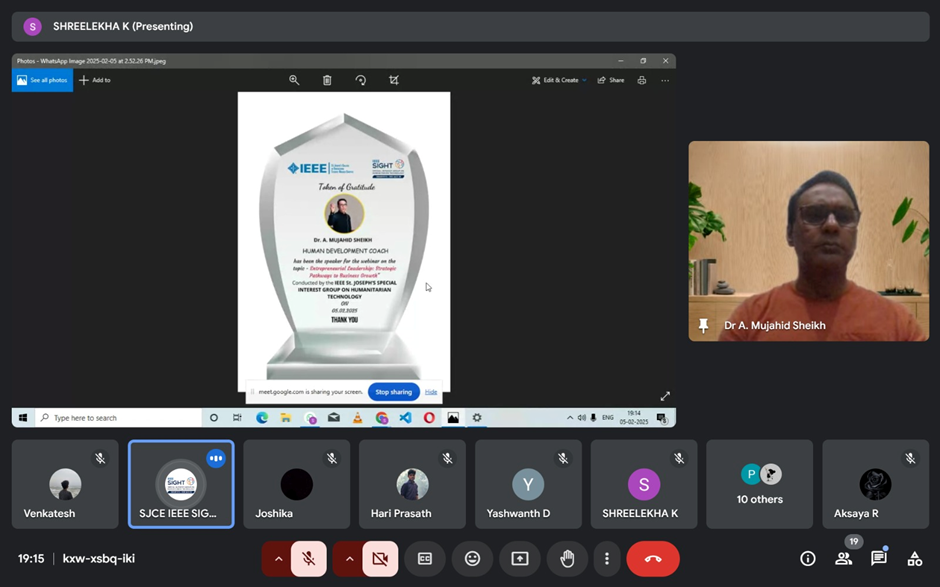This screenshot has width=940, height=587.
Task: Click the Hide link on sharing bar
Action: pyautogui.click(x=431, y=392)
